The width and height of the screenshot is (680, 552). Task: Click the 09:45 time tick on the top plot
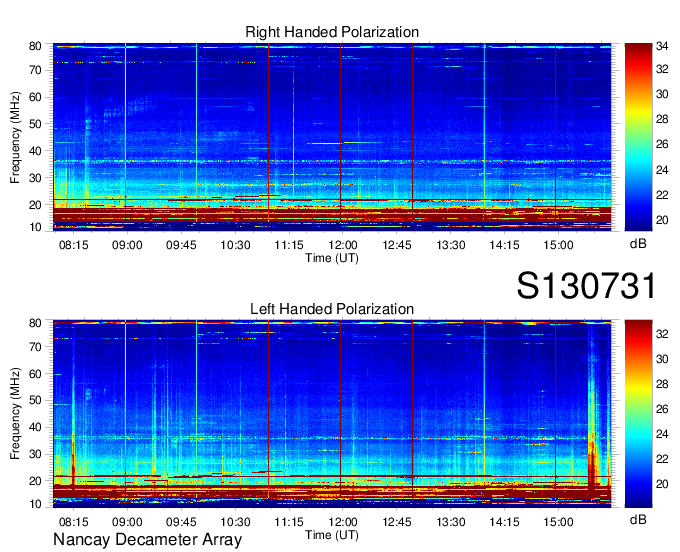(181, 245)
